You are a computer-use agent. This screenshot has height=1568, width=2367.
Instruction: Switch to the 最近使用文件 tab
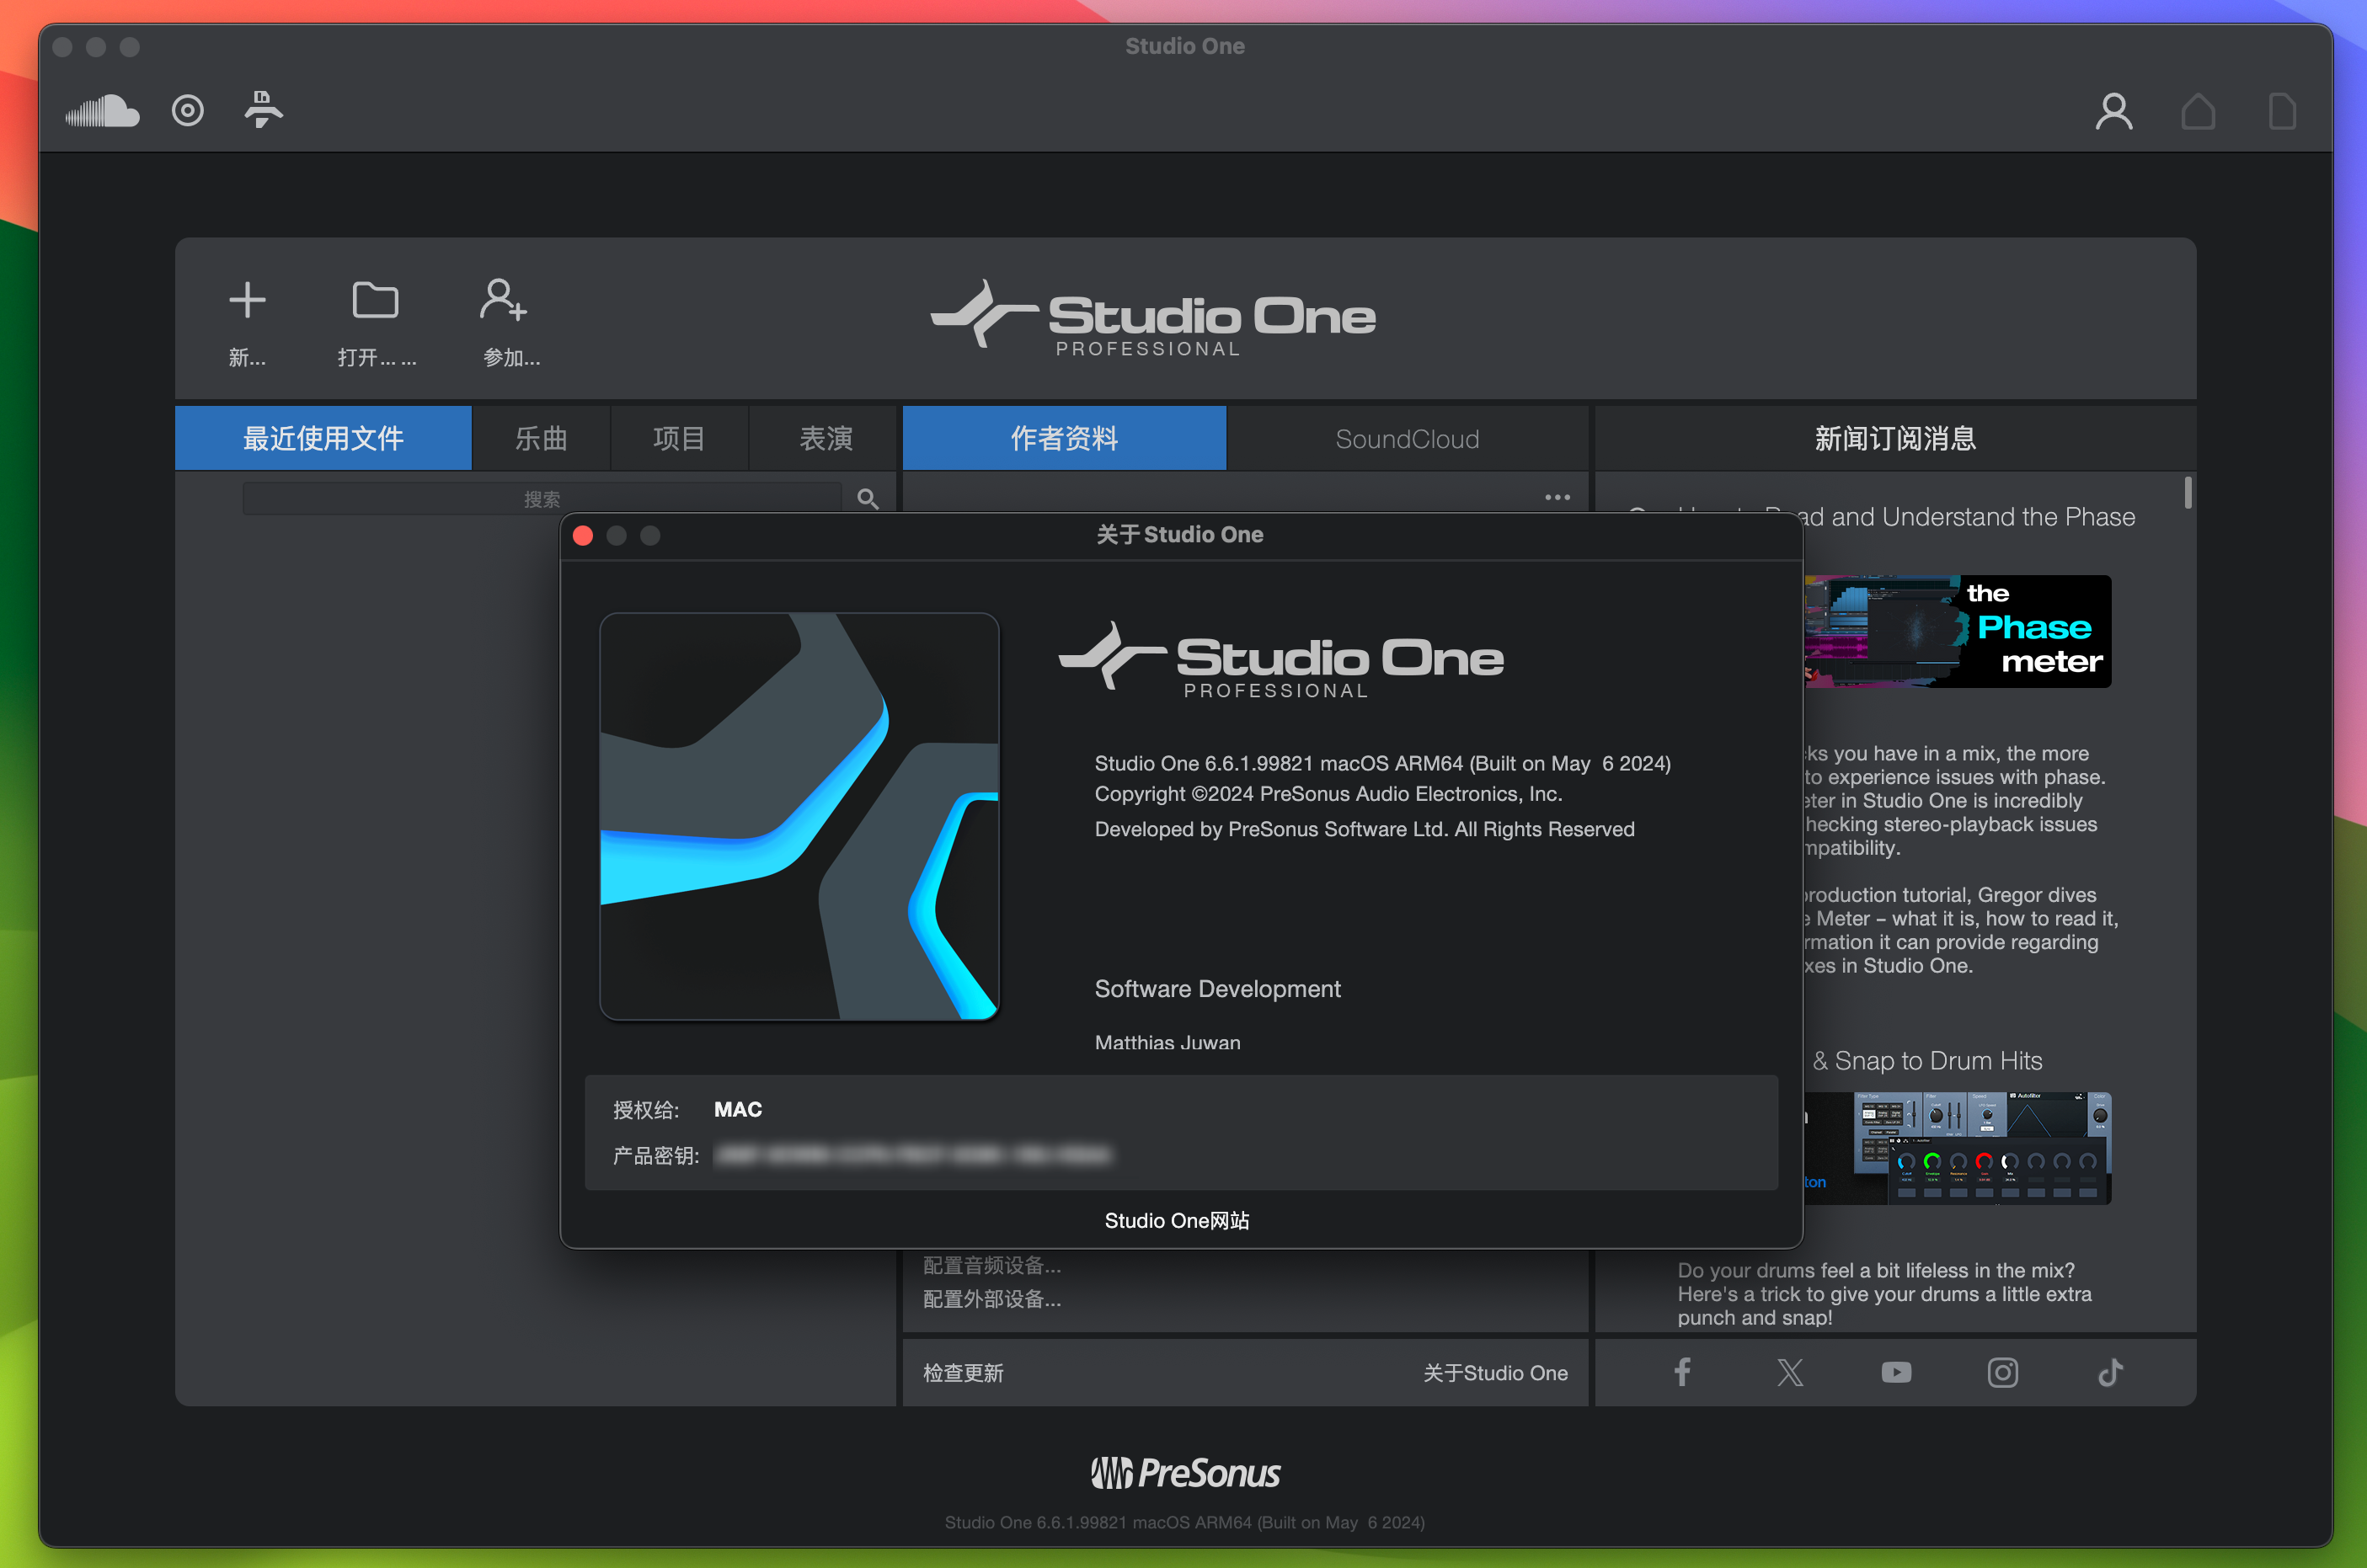(323, 438)
